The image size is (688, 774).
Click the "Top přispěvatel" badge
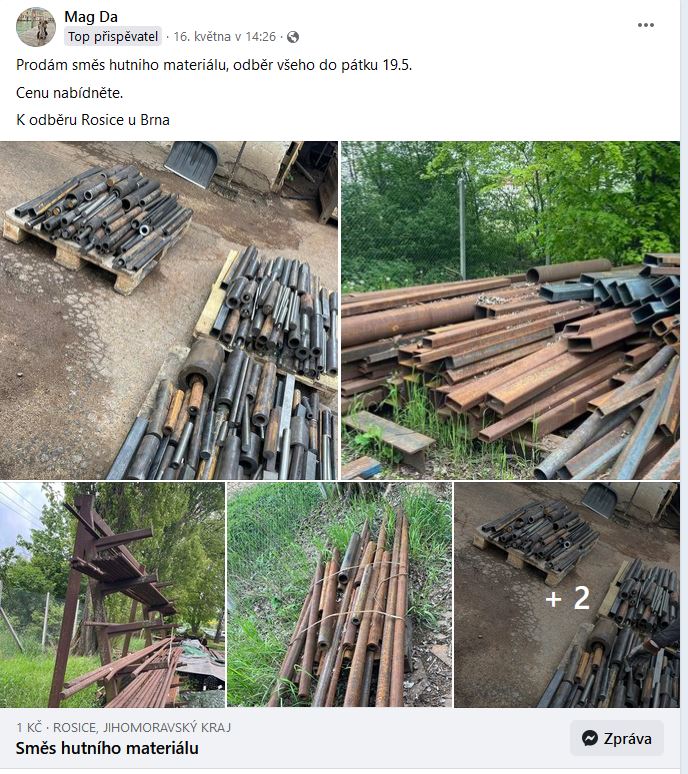click(113, 37)
